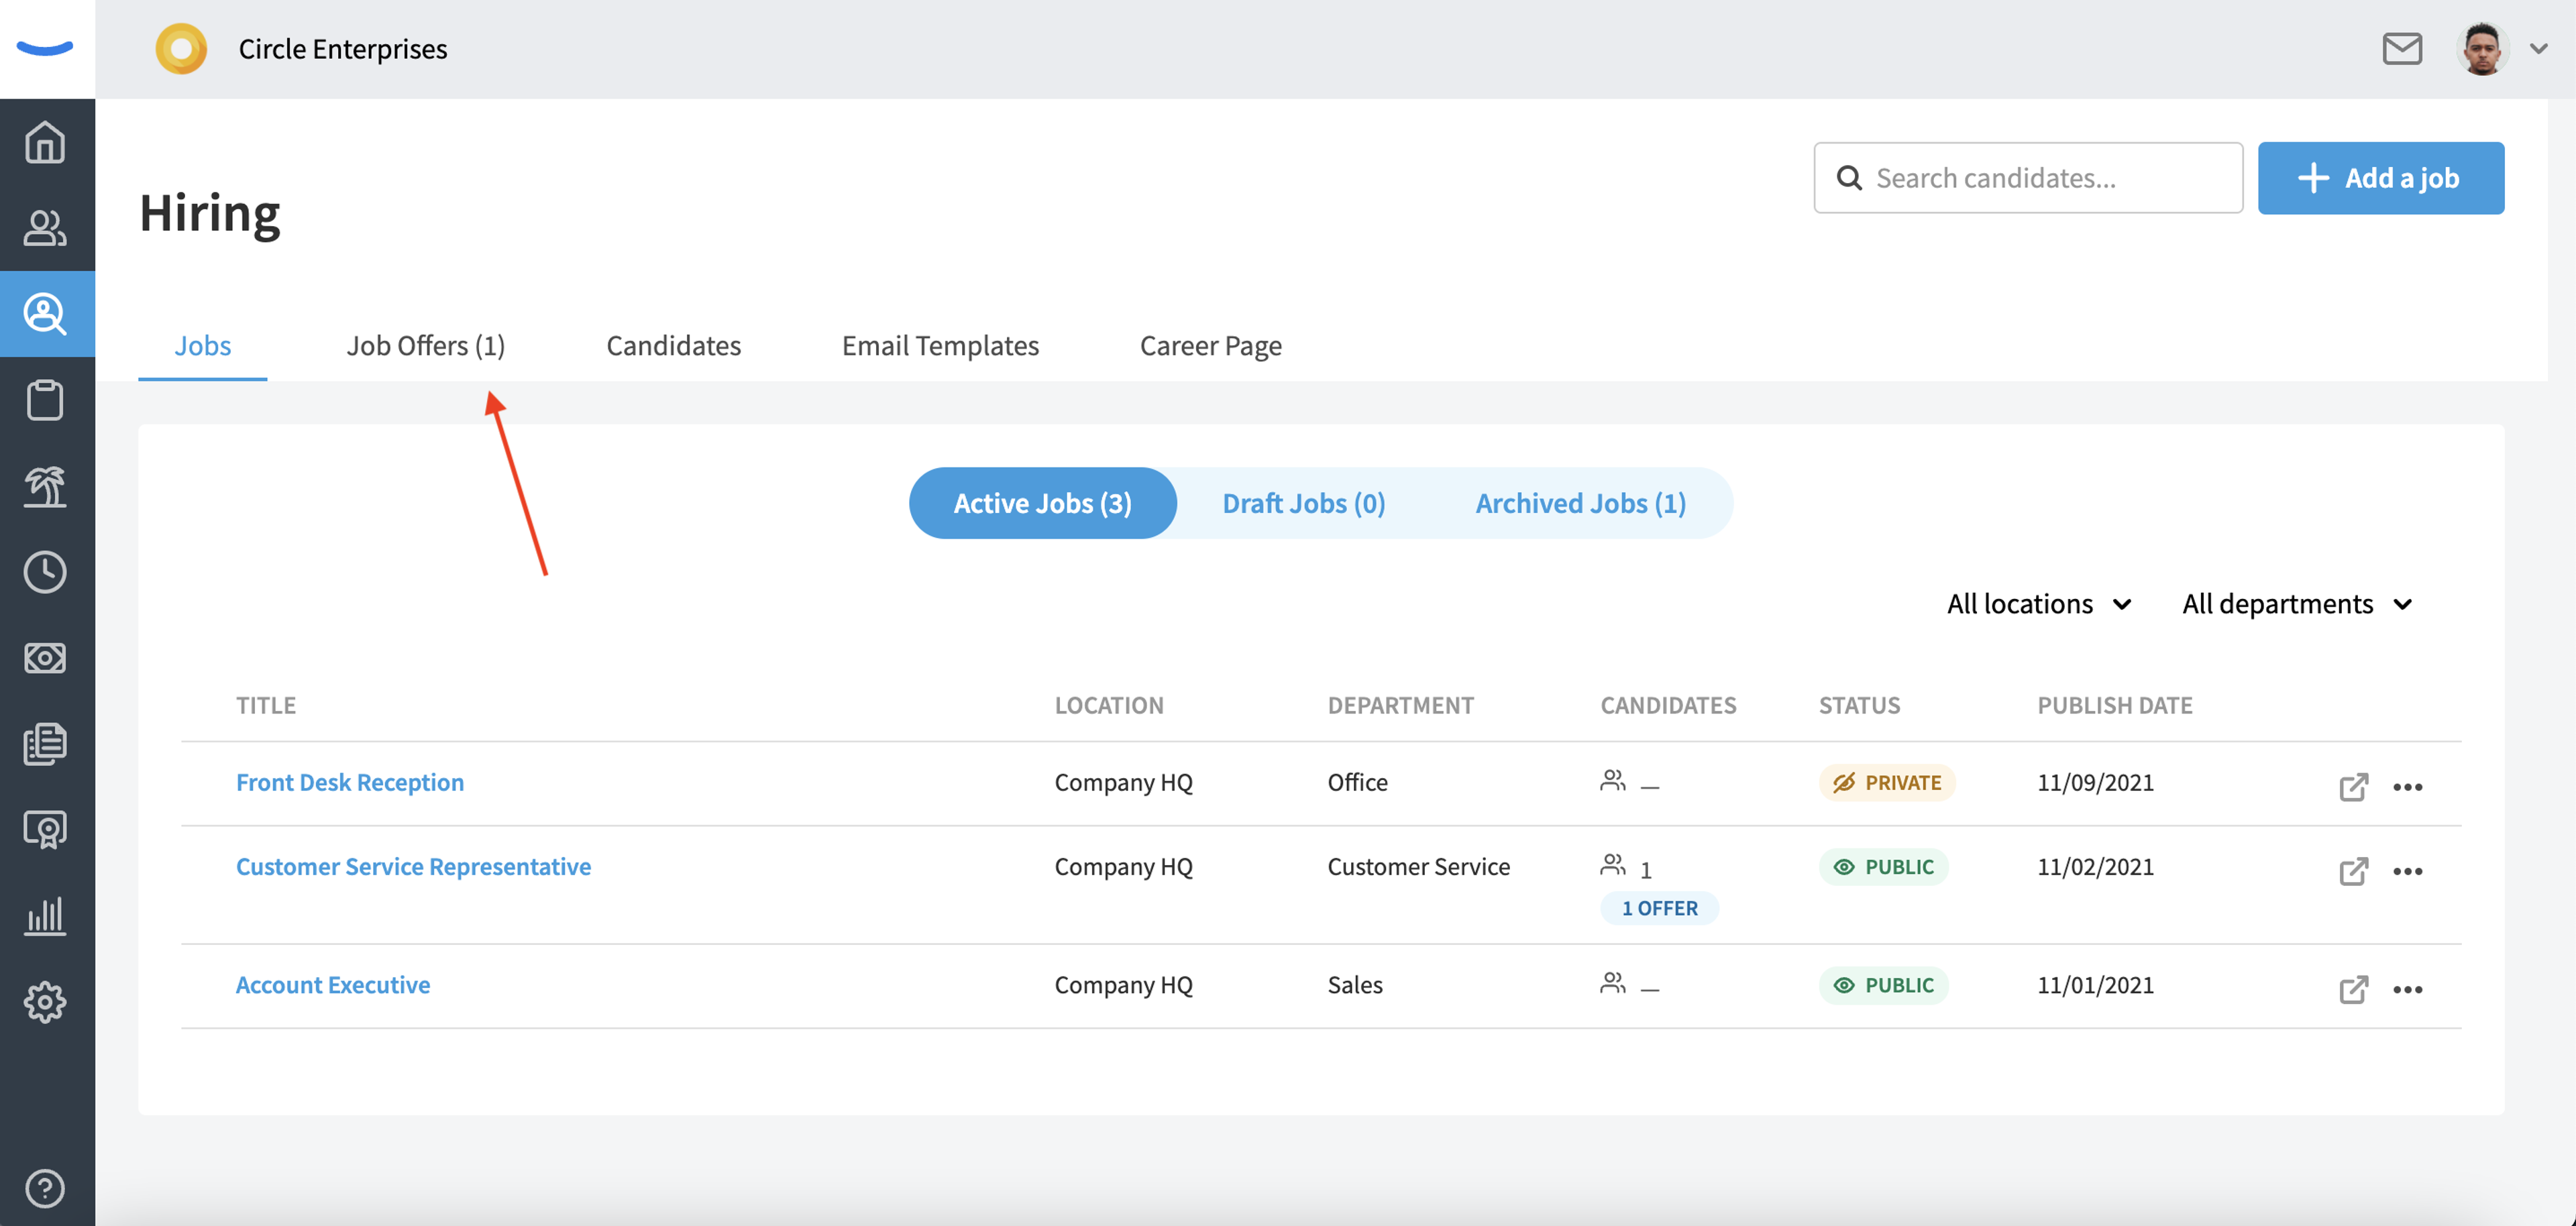This screenshot has width=2576, height=1226.
Task: Switch to Archived Jobs (1) filter
Action: point(1580,503)
